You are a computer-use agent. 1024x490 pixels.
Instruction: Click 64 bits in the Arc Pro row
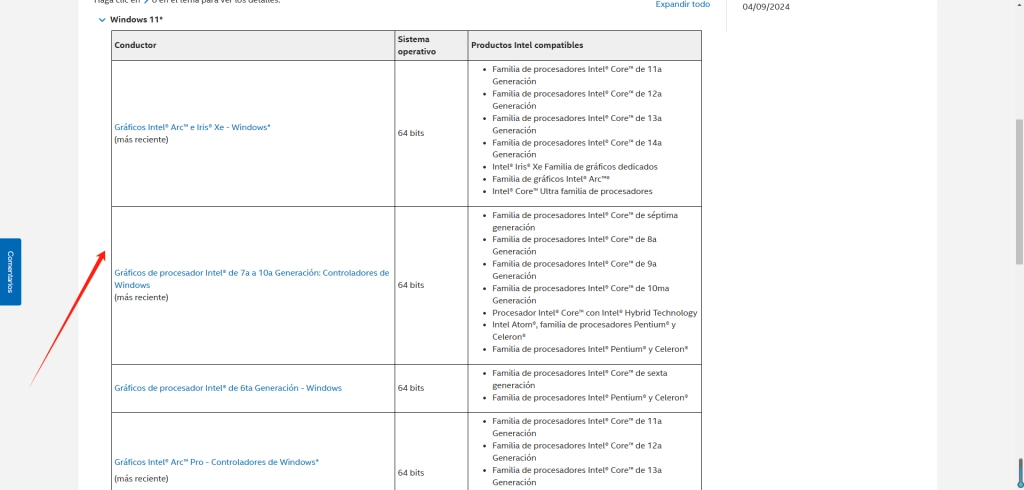[411, 473]
